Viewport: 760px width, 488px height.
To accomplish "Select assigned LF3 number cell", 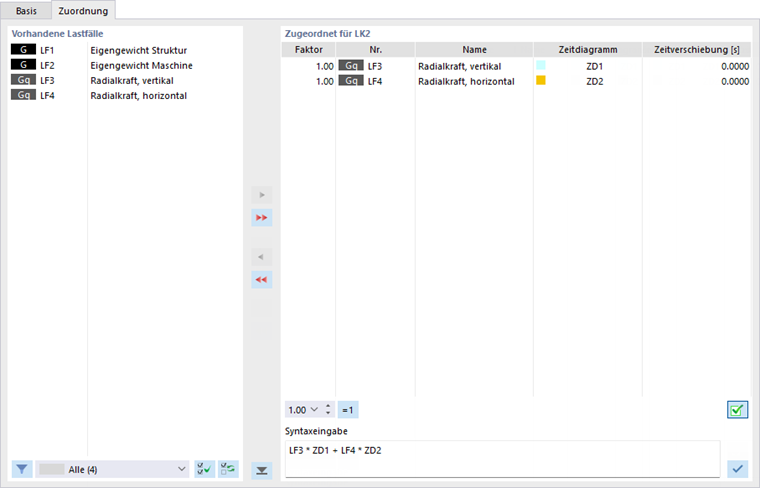I will [x=375, y=66].
